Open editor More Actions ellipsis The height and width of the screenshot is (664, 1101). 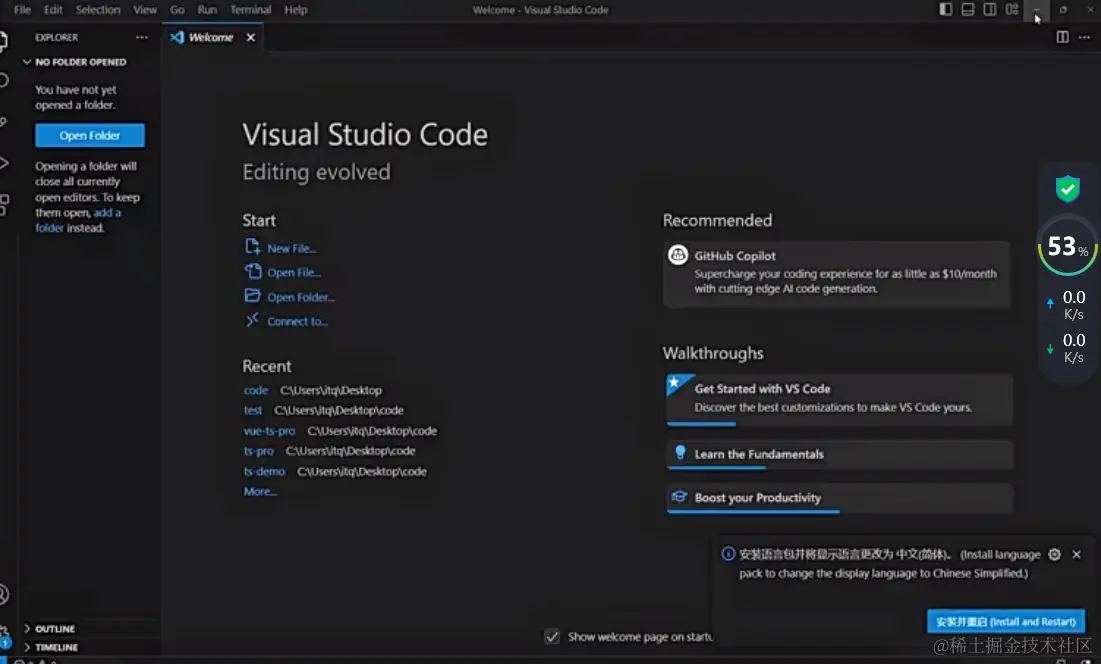pos(1084,36)
